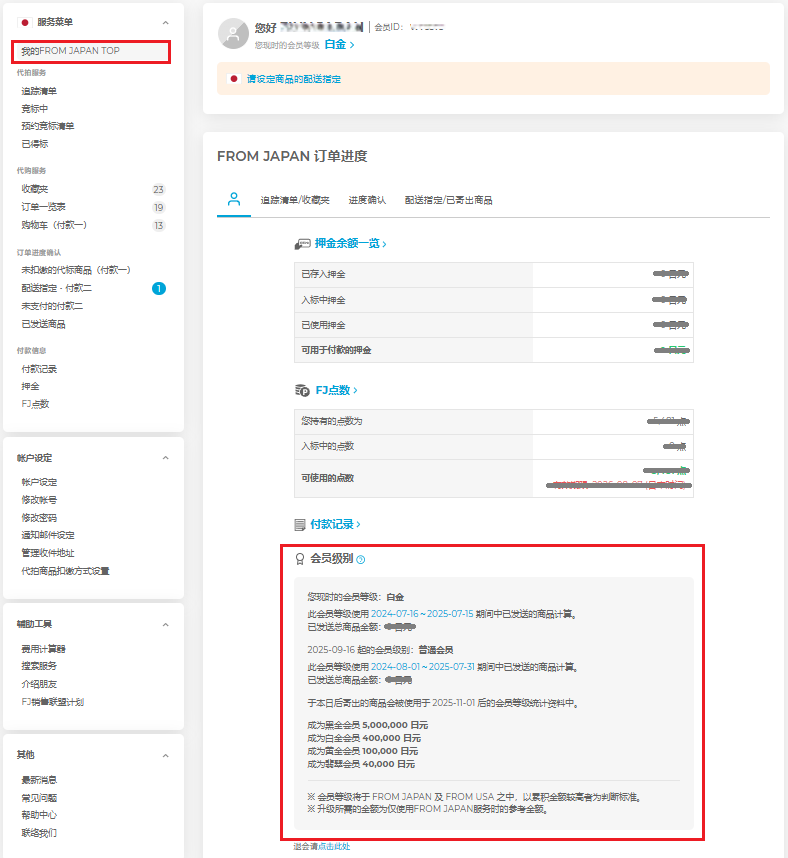Open 联络我们
Screen dimensions: 788x858
coord(39,833)
